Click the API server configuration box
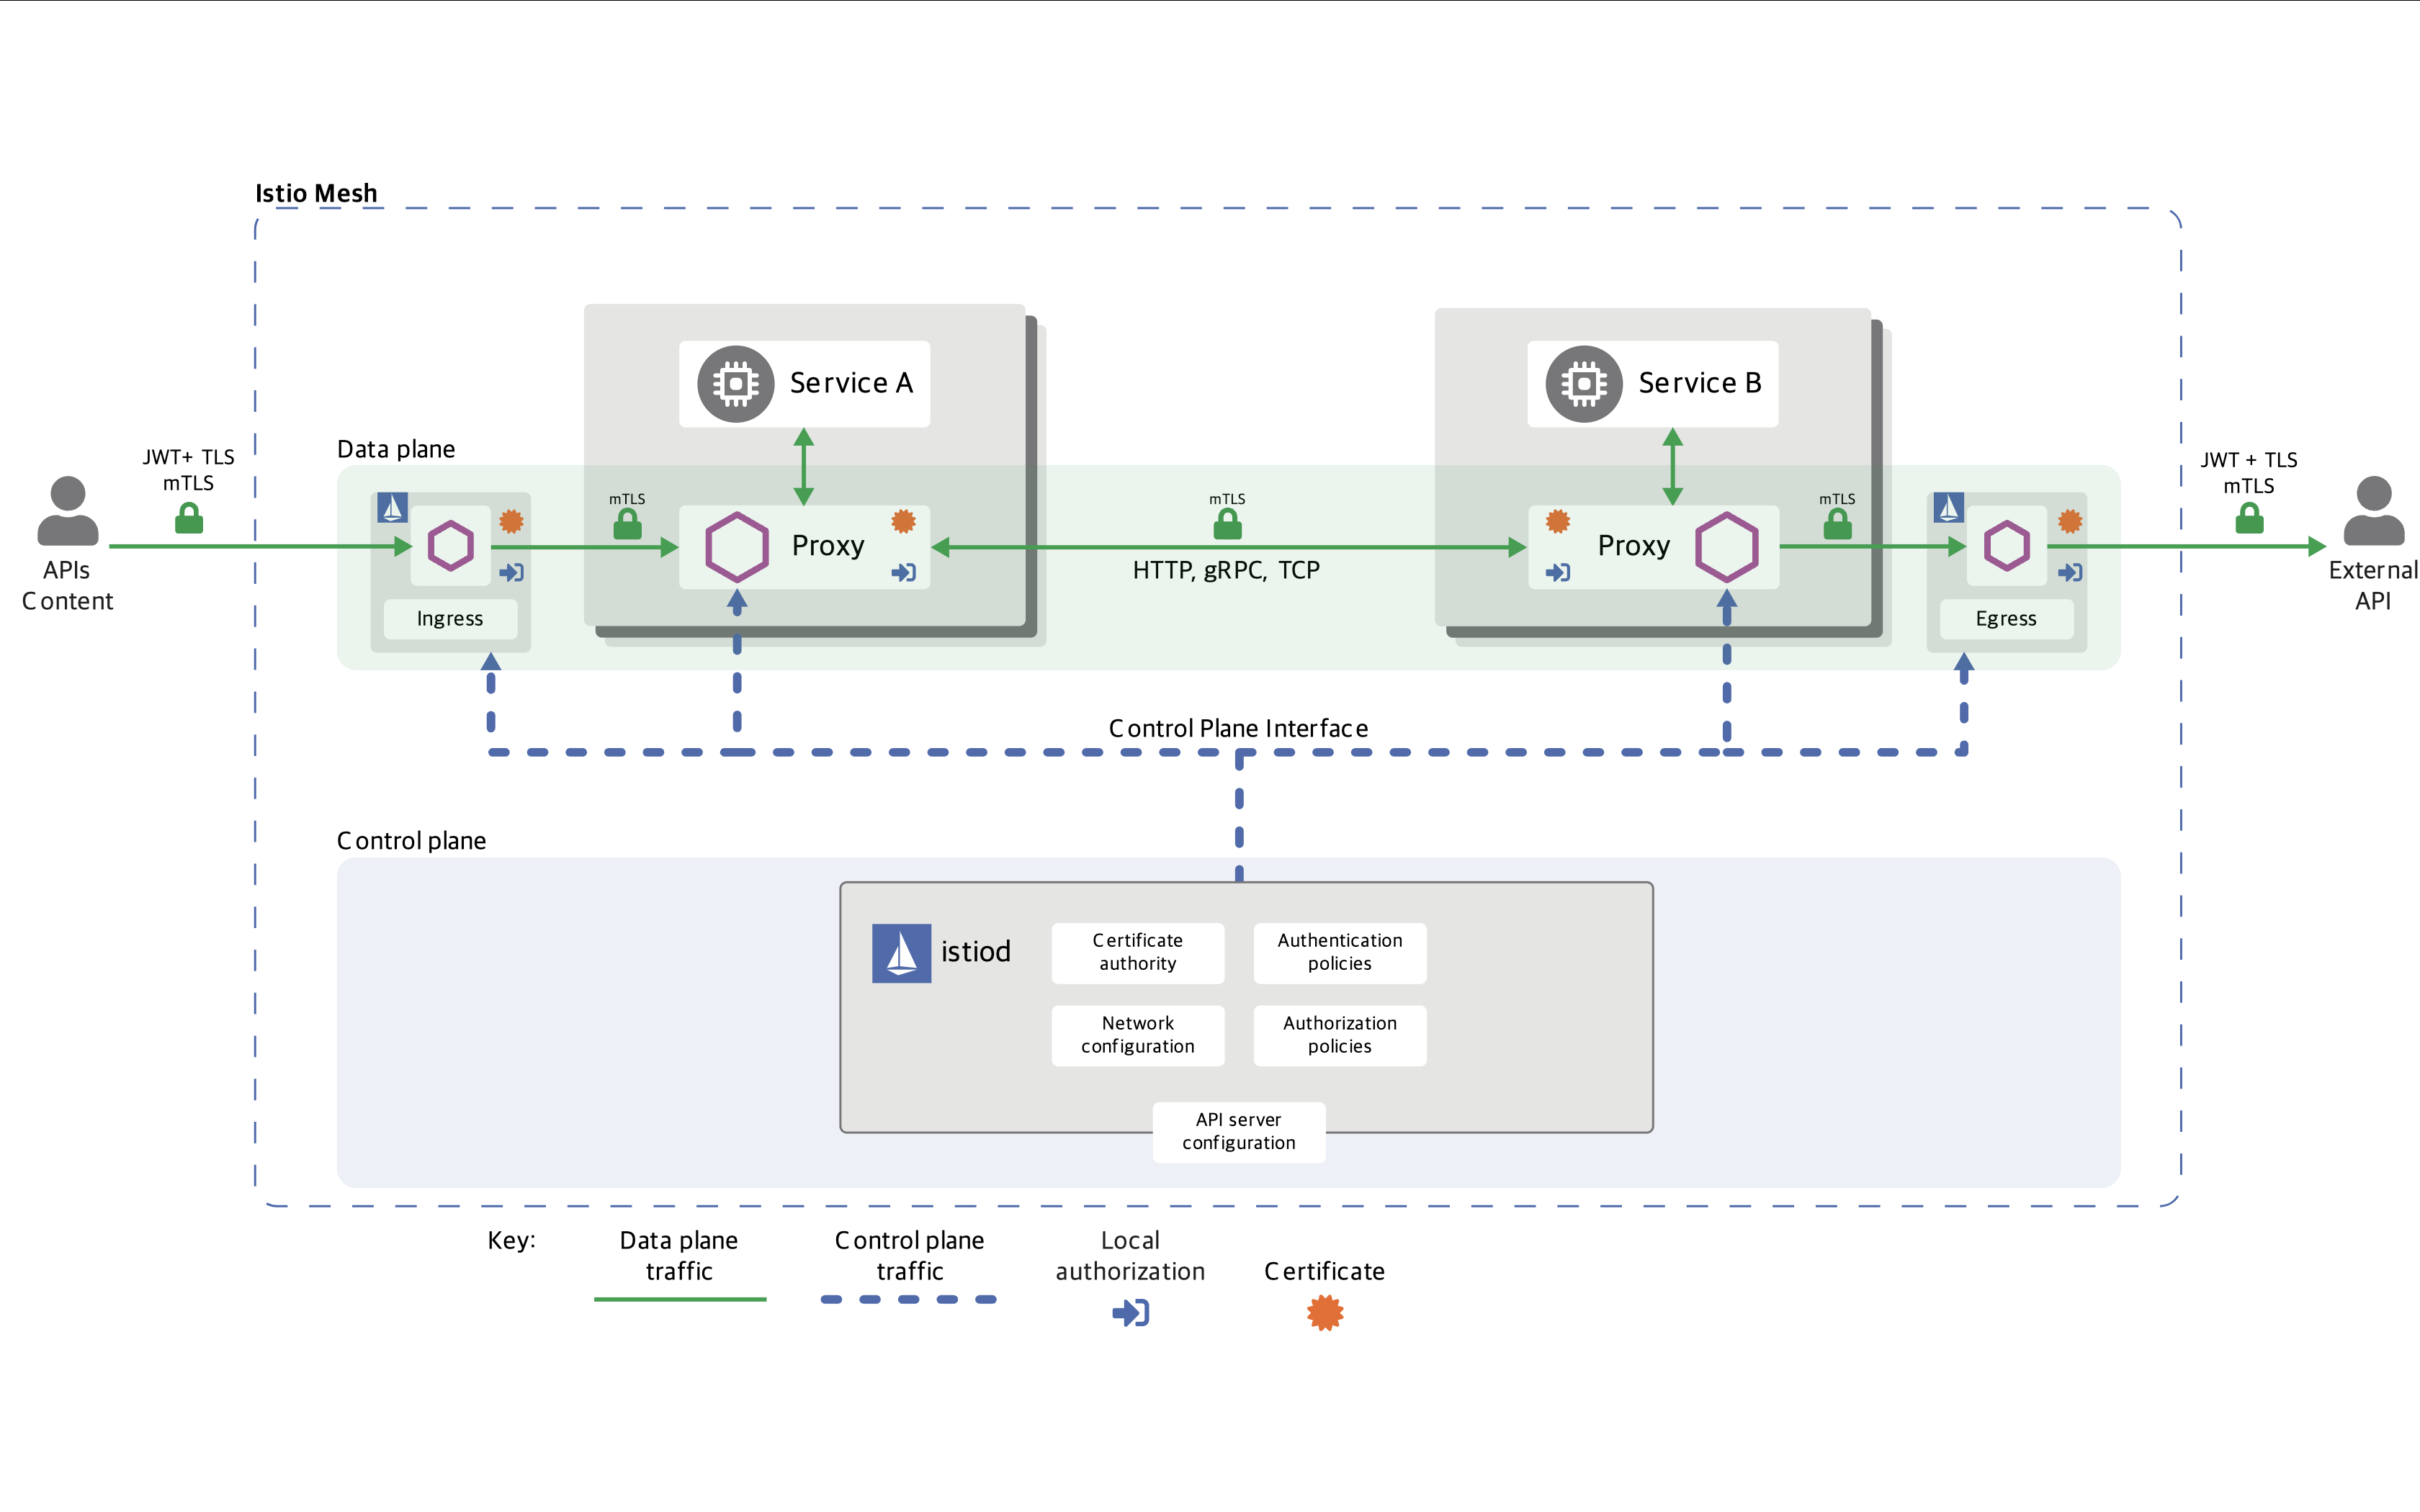Screen dimensions: 2420x1512 (x=1238, y=1131)
